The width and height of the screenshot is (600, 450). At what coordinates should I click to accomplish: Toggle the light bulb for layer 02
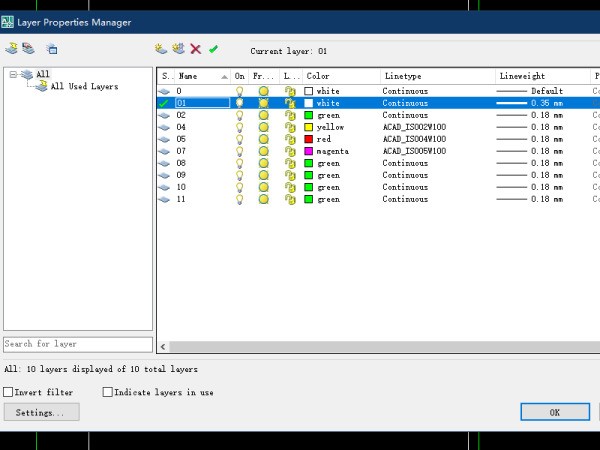coord(239,115)
